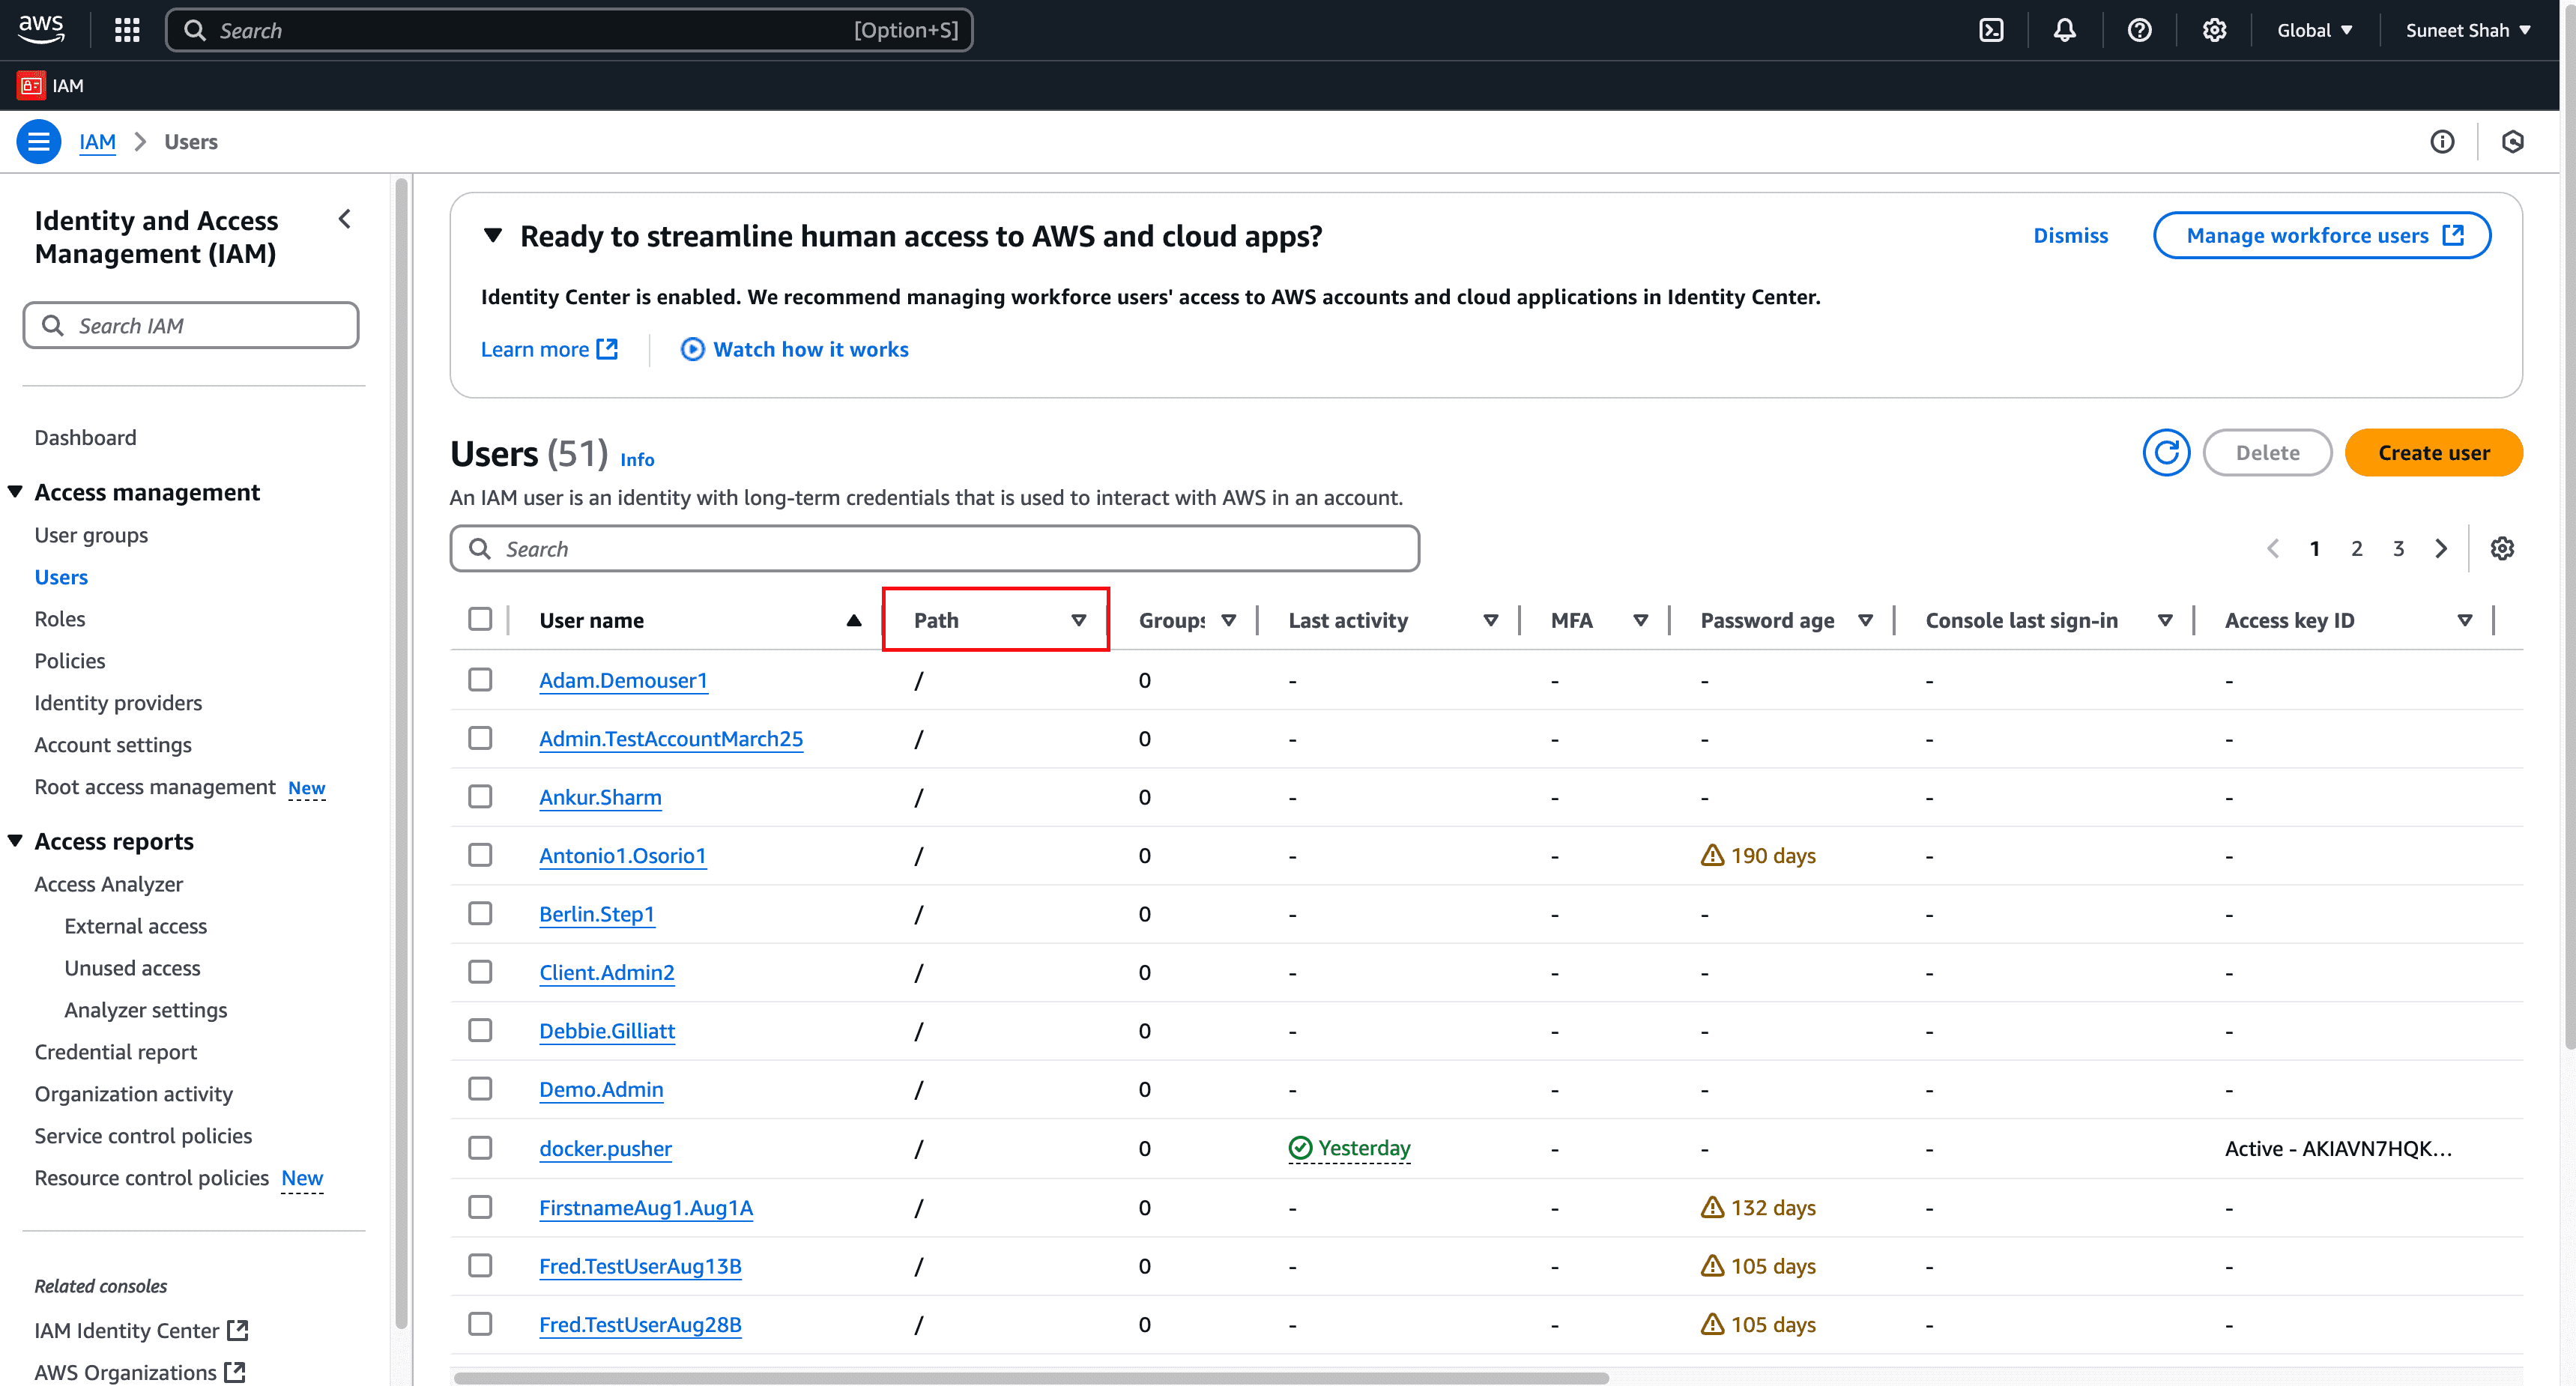Collapse the streamline access banner
This screenshot has width=2576, height=1386.
pos(492,236)
